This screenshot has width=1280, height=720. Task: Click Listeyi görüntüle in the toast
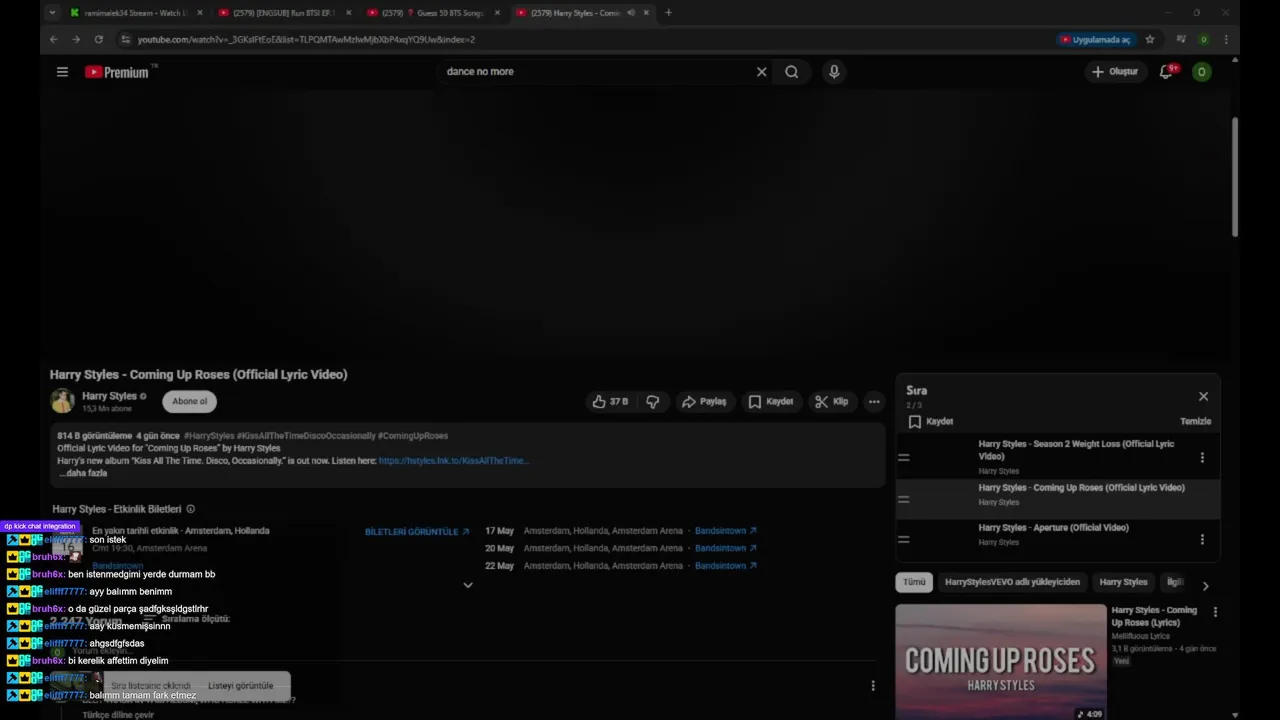pyautogui.click(x=240, y=686)
